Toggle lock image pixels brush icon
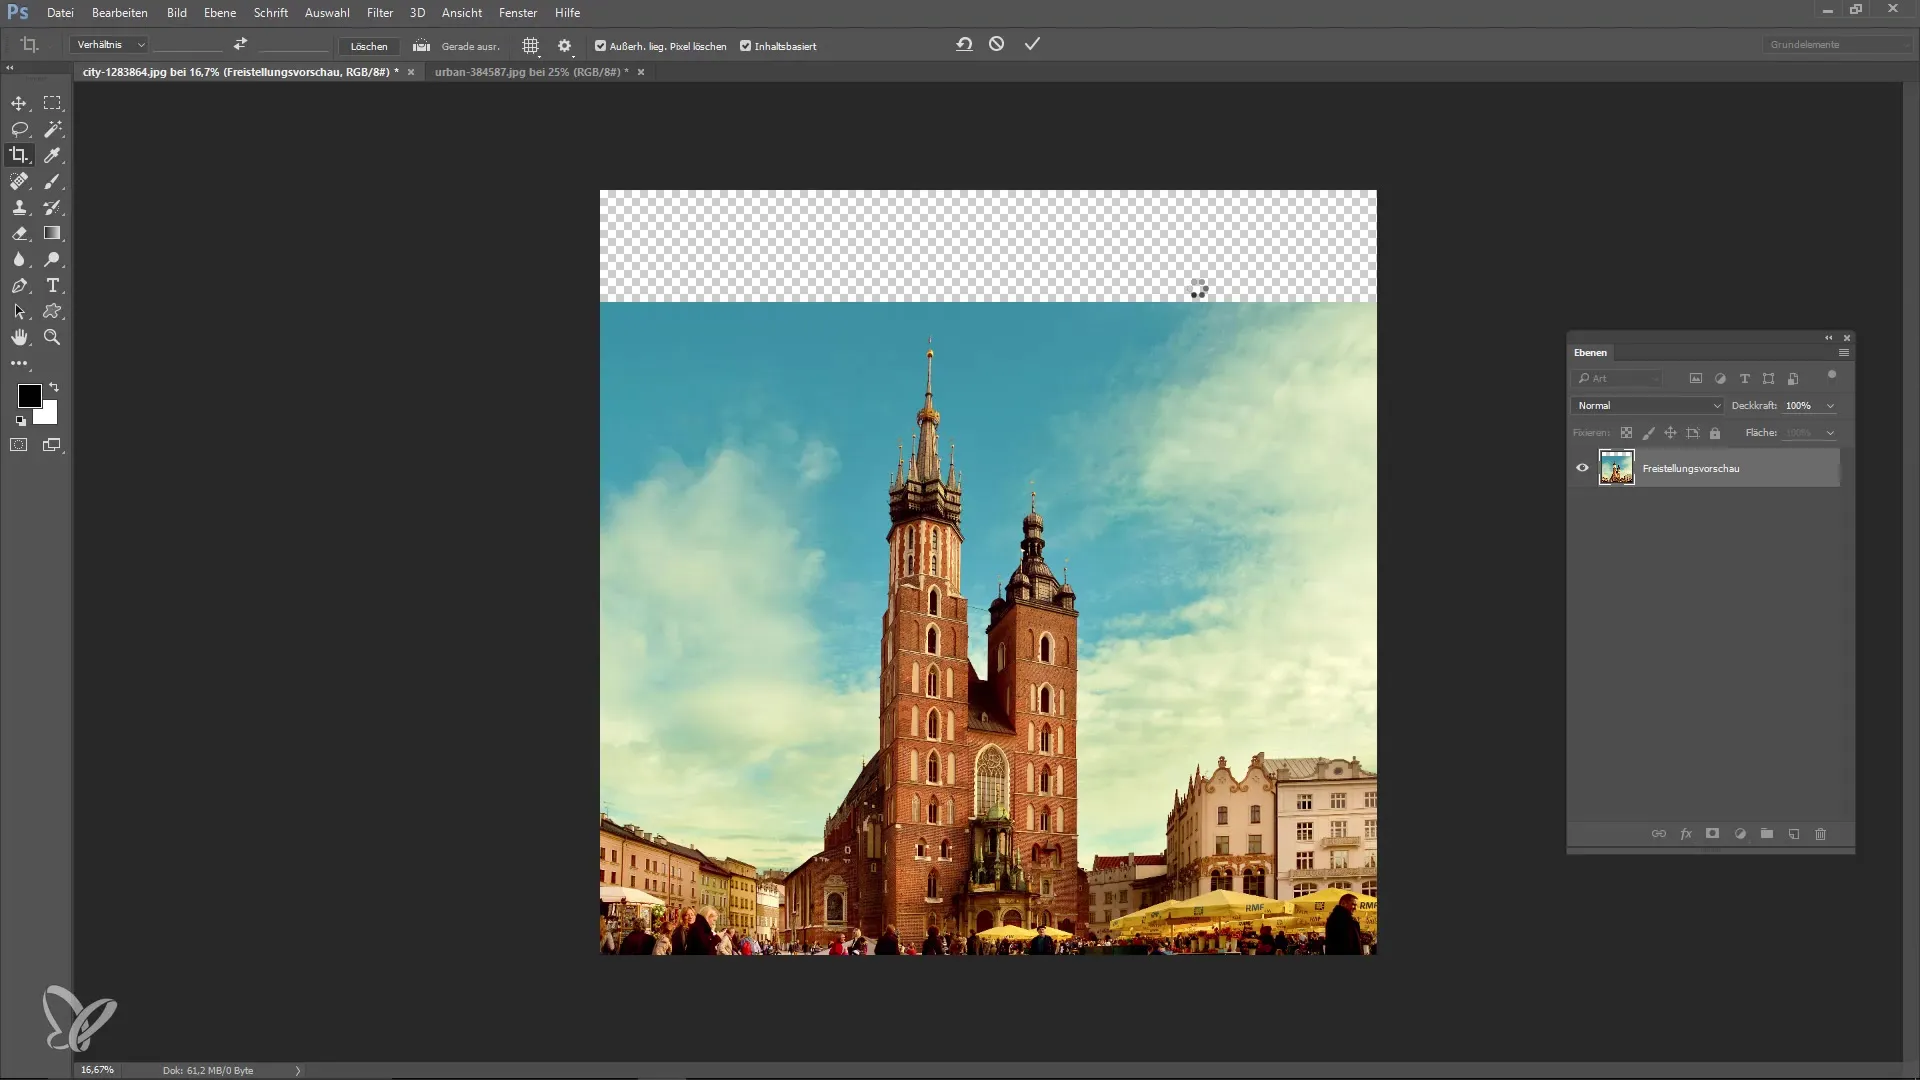This screenshot has height=1080, width=1920. pyautogui.click(x=1648, y=433)
